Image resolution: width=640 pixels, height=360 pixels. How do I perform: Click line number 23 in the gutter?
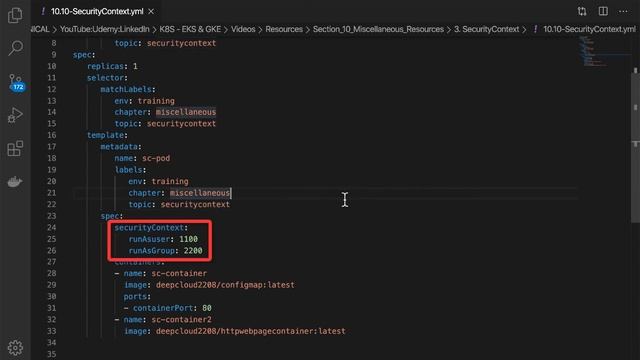point(51,216)
